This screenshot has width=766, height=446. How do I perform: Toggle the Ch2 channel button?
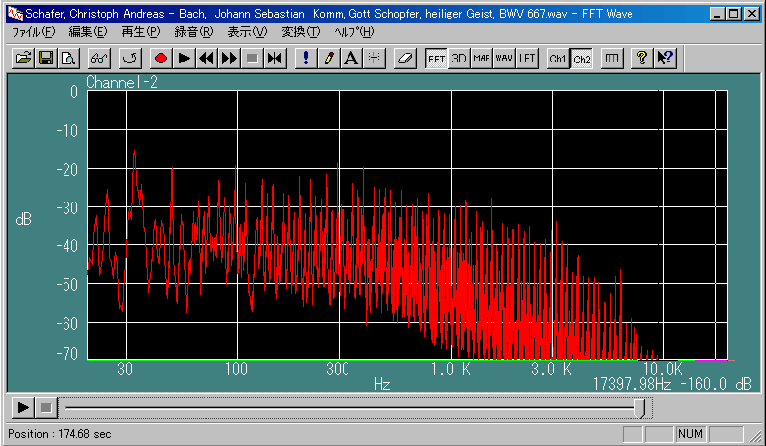(581, 59)
